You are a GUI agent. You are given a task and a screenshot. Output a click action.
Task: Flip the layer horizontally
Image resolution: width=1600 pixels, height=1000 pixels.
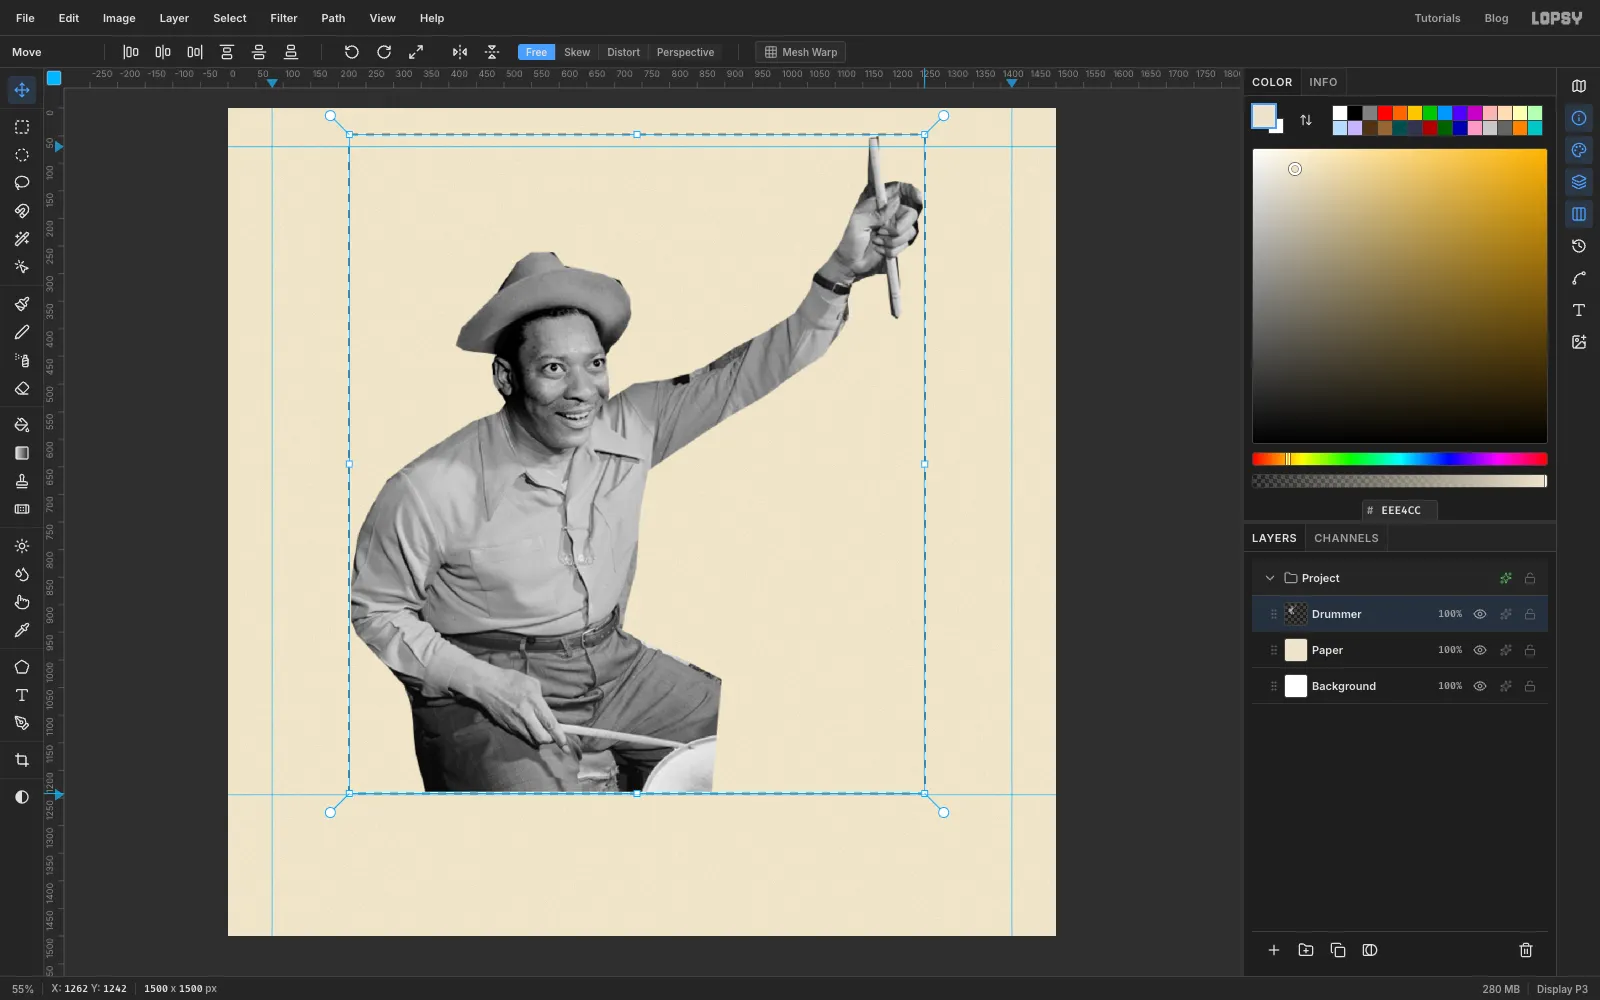460,52
